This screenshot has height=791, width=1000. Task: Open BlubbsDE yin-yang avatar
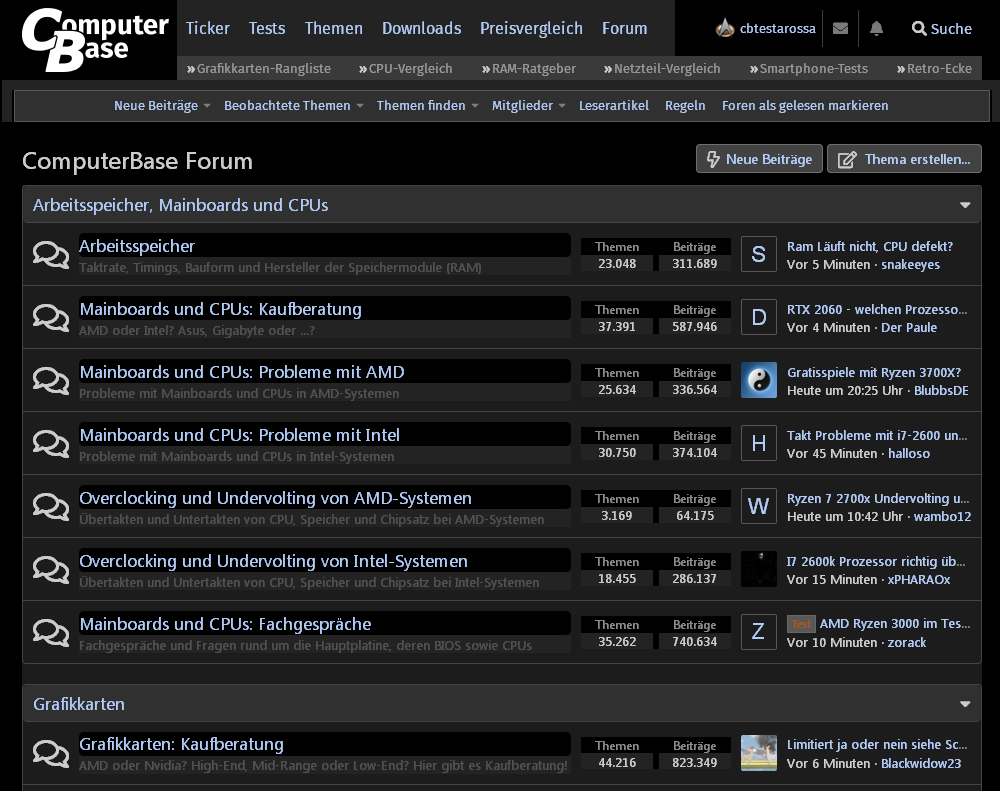(759, 380)
